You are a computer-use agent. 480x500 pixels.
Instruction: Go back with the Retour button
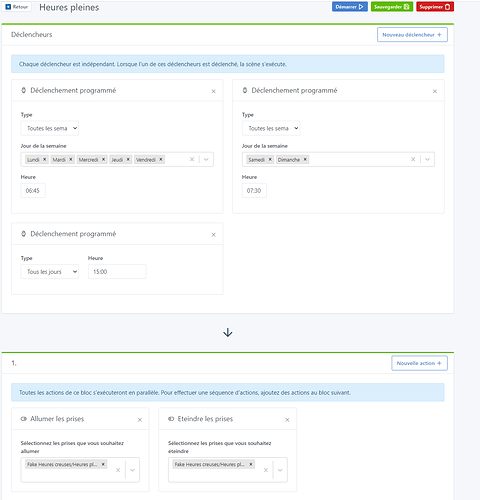(x=17, y=7)
